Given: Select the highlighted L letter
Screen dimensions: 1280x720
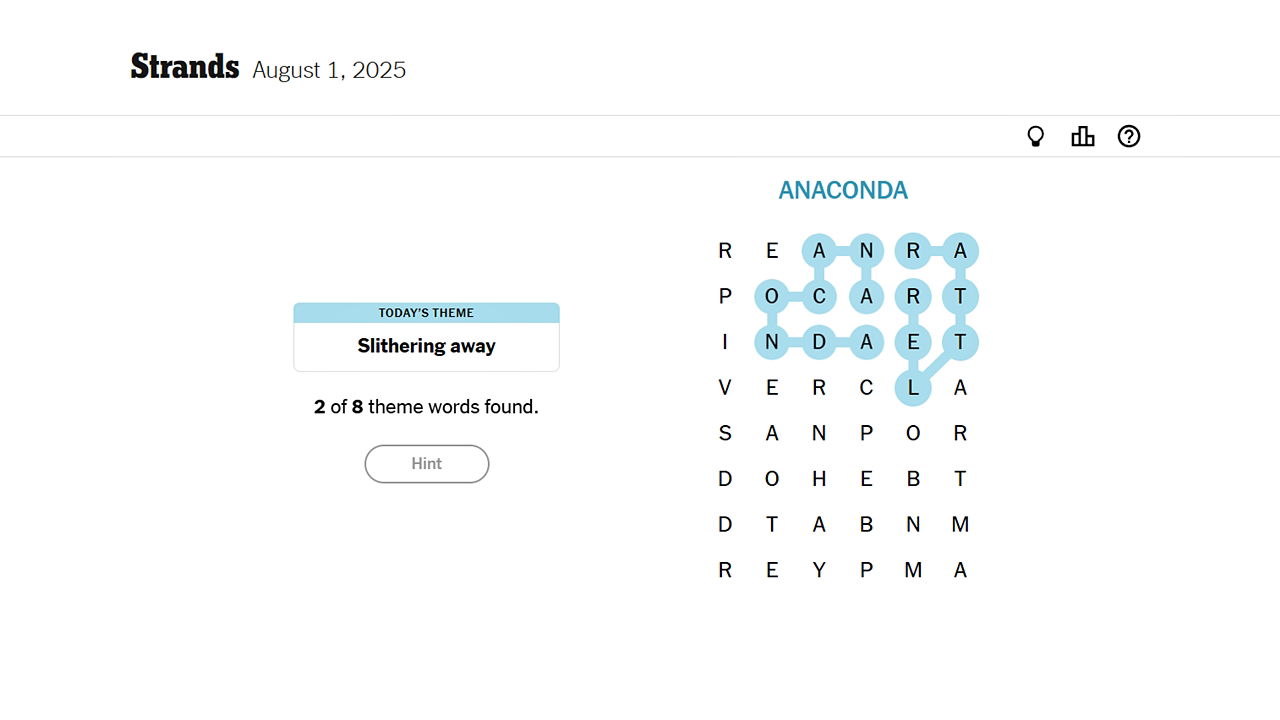Looking at the screenshot, I should coord(913,388).
